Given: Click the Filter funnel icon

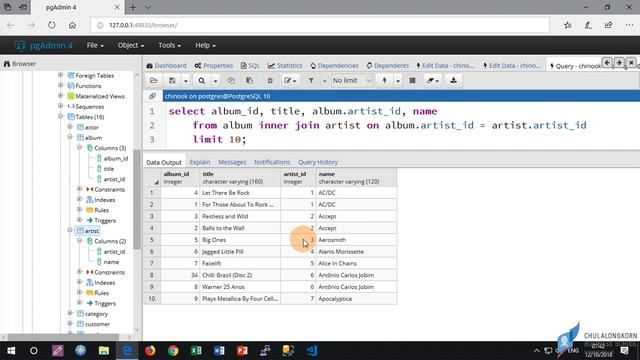Looking at the screenshot, I should [x=311, y=81].
